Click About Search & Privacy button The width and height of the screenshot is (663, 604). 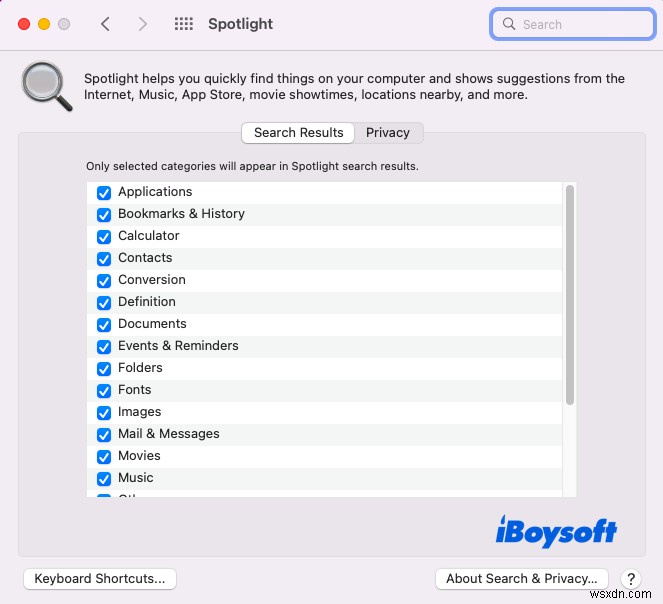point(522,578)
